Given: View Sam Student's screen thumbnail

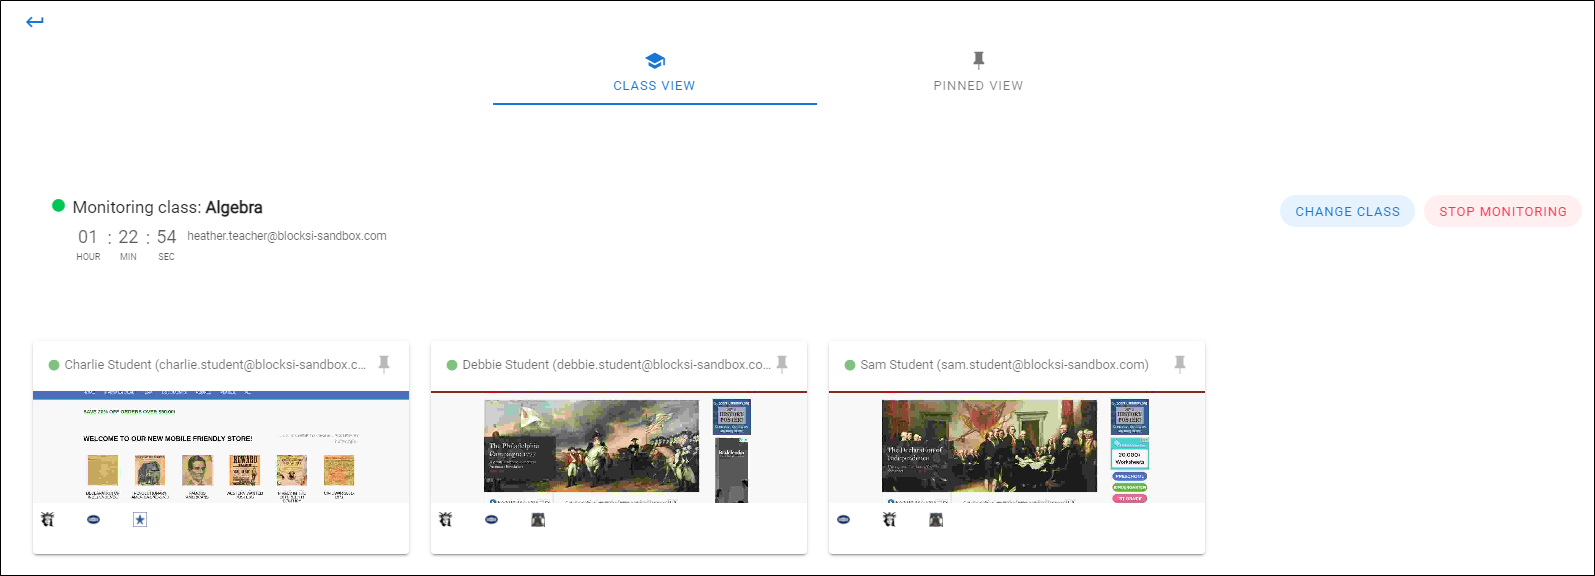Looking at the screenshot, I should tap(1017, 447).
